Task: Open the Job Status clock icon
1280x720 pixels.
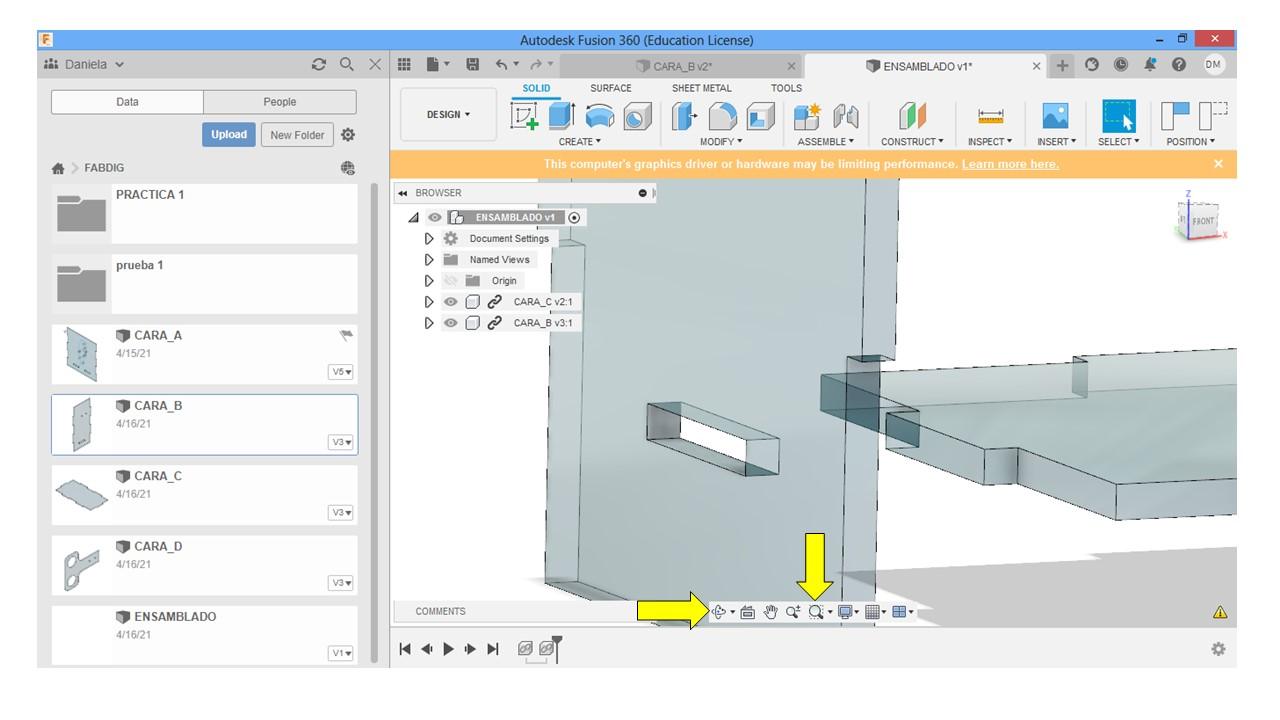Action: click(x=1121, y=65)
